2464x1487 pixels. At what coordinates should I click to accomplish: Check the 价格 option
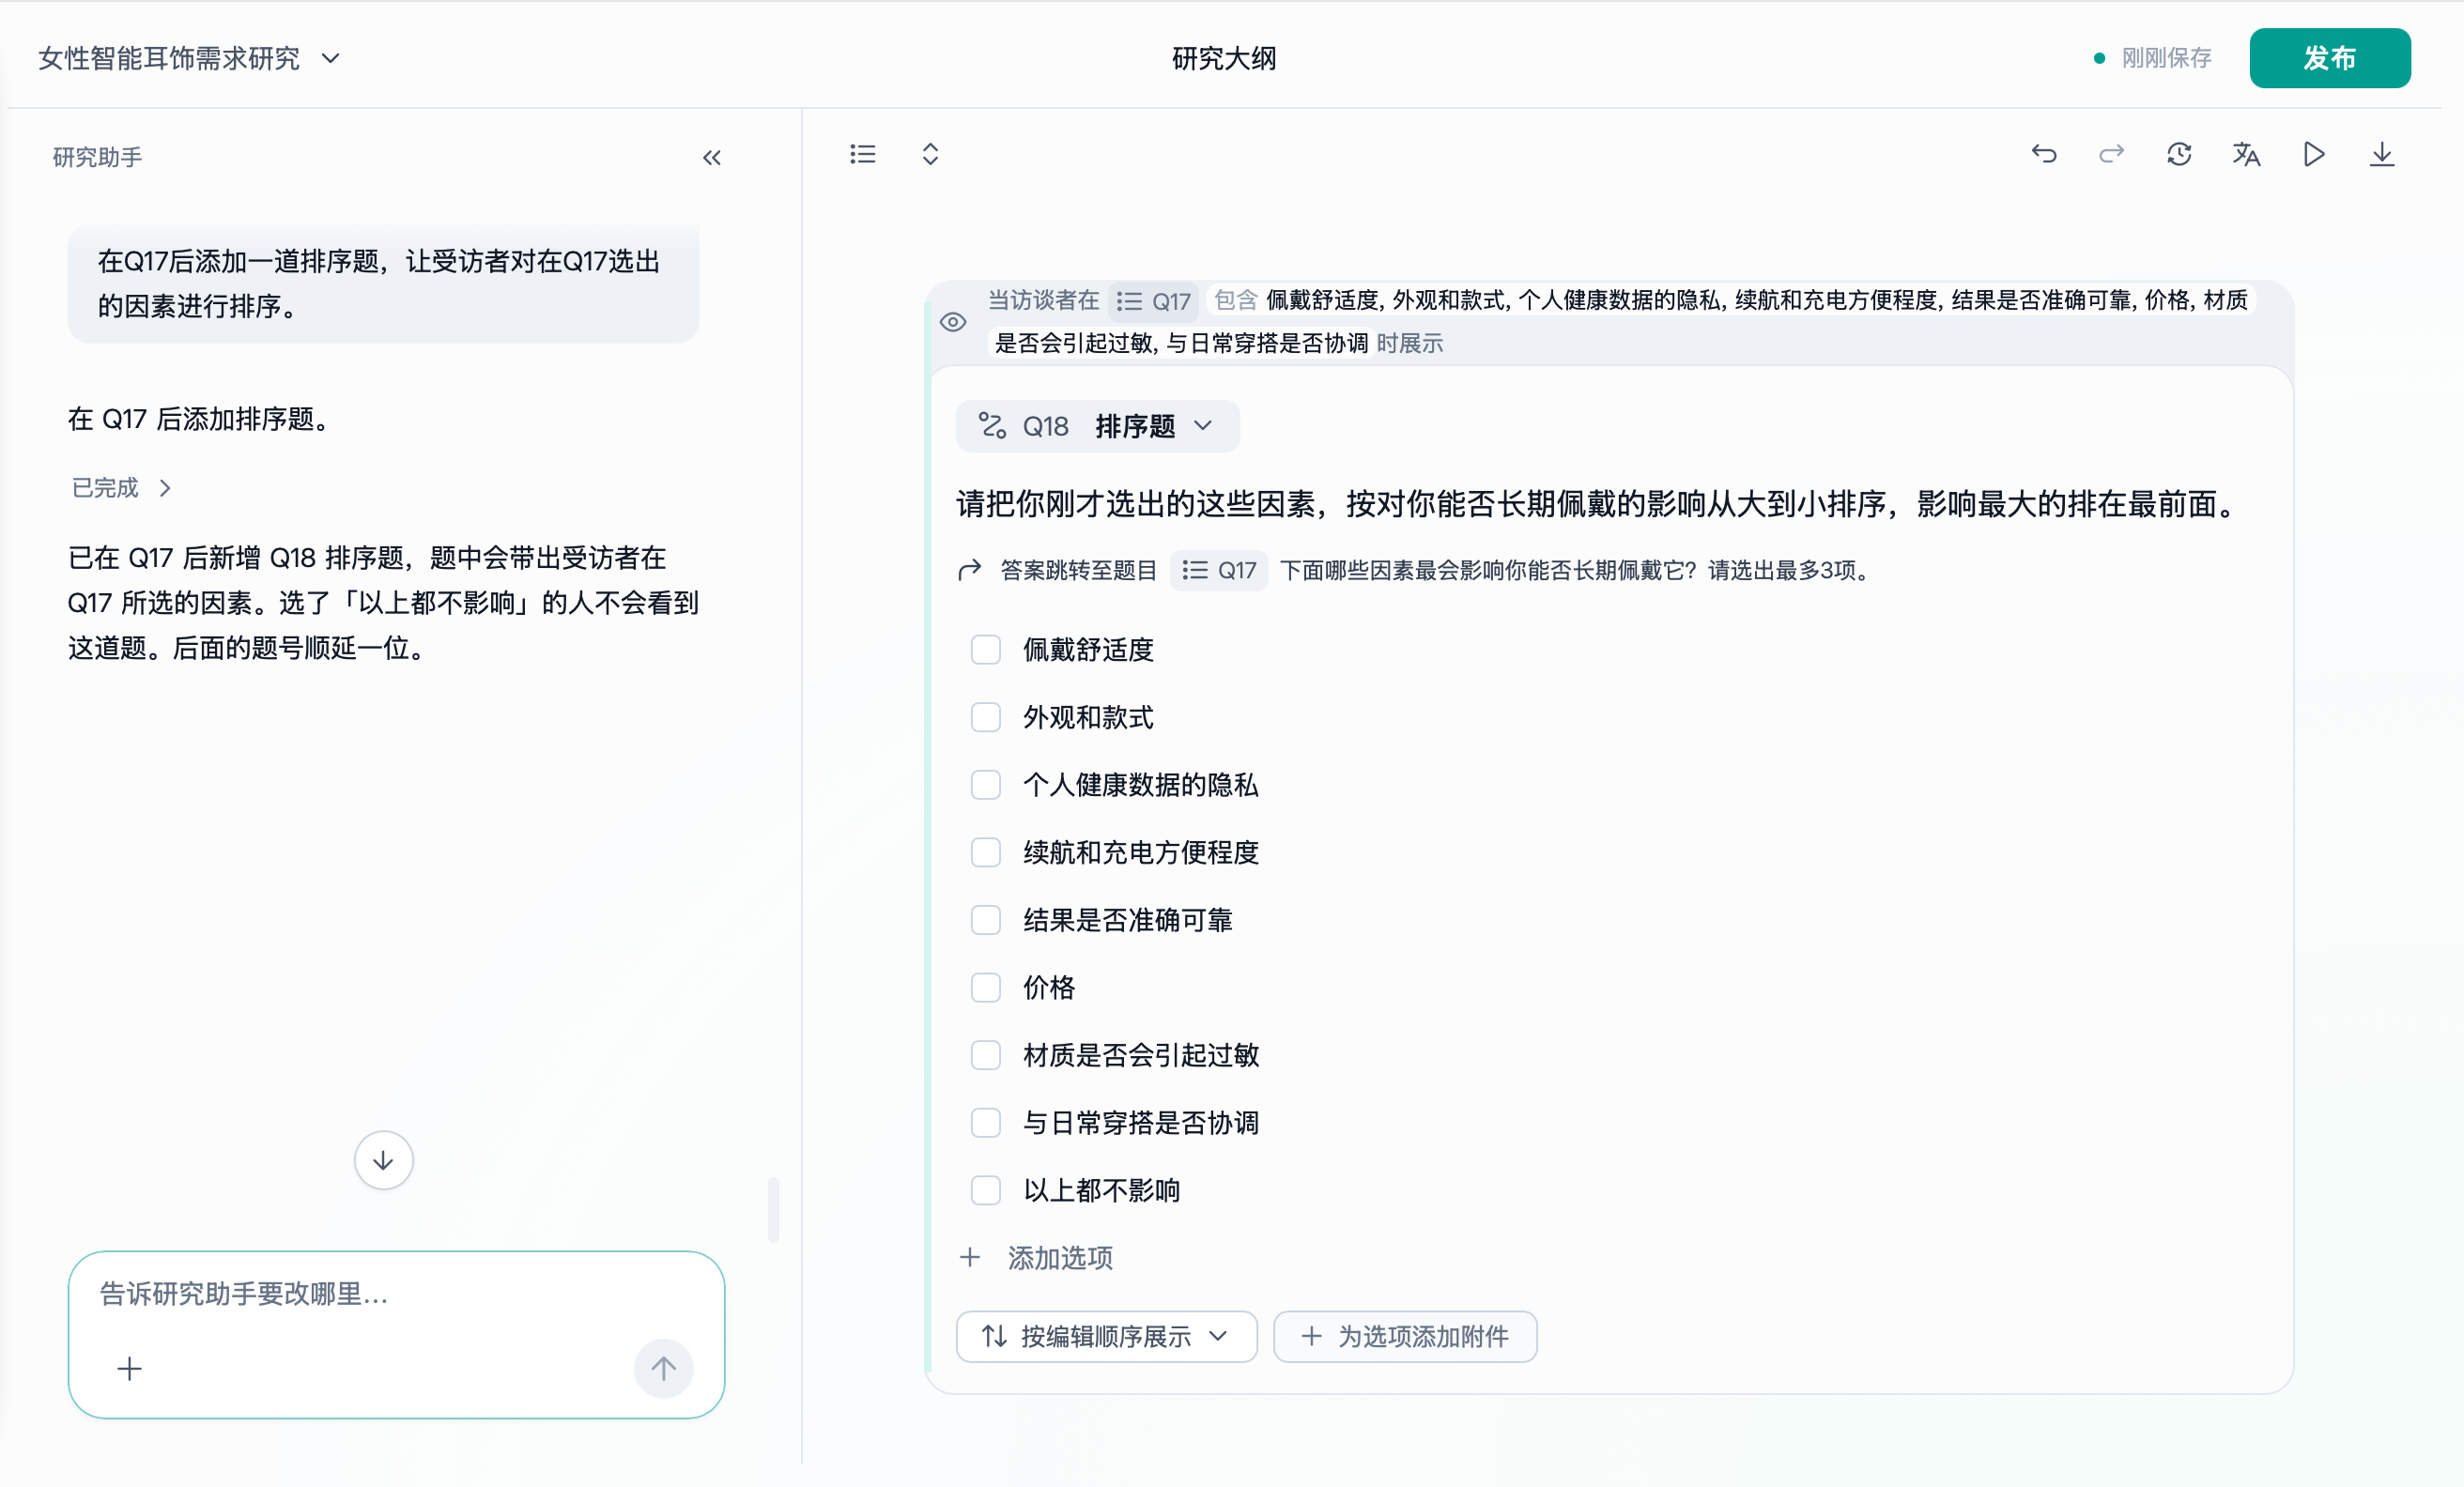(x=986, y=988)
